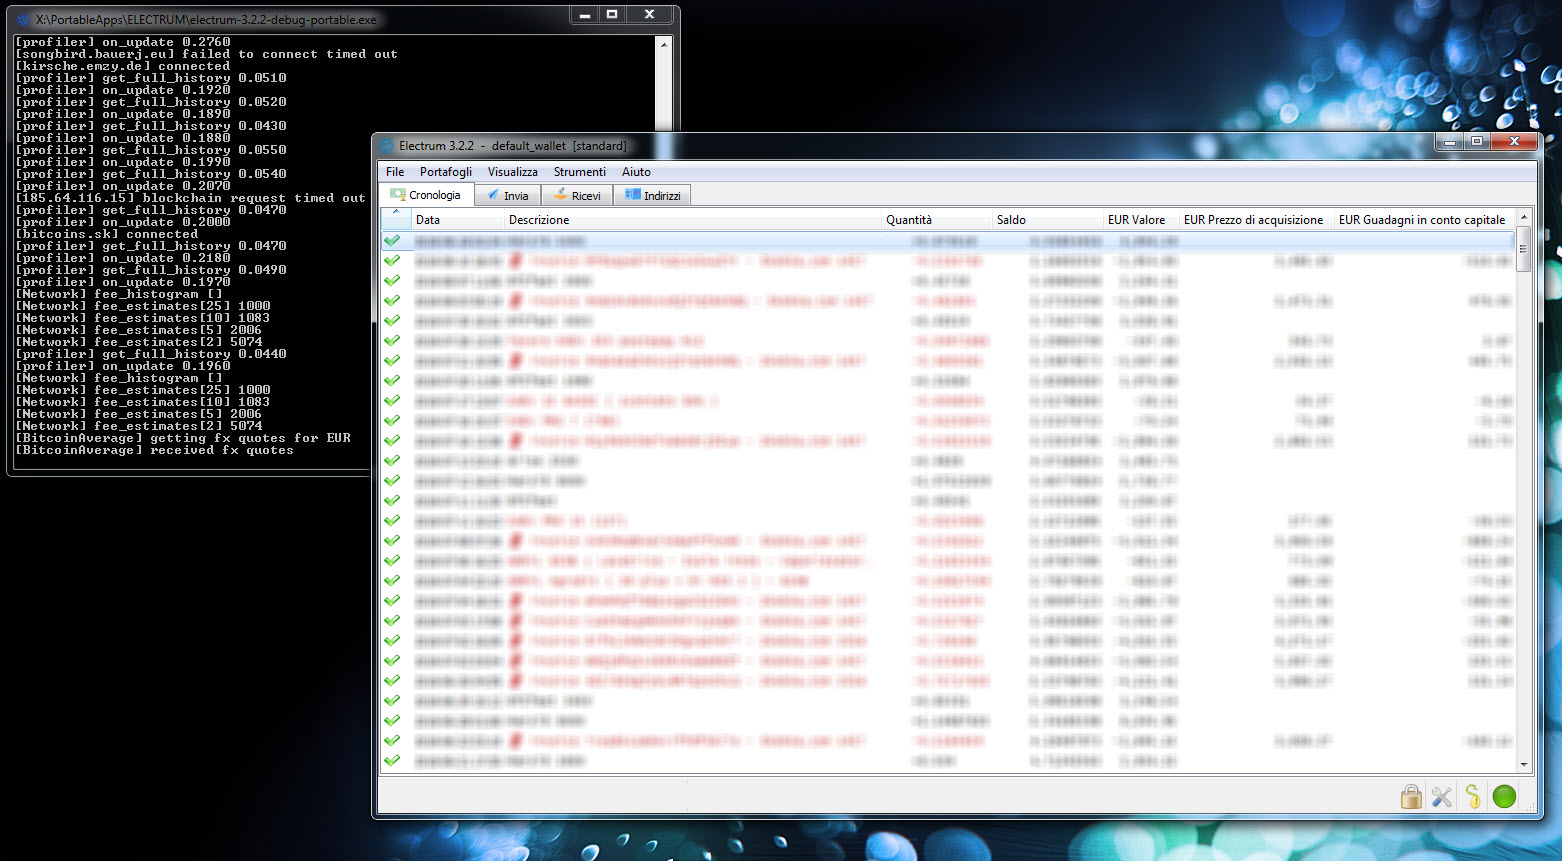Open the File menu in Electrum

(395, 172)
